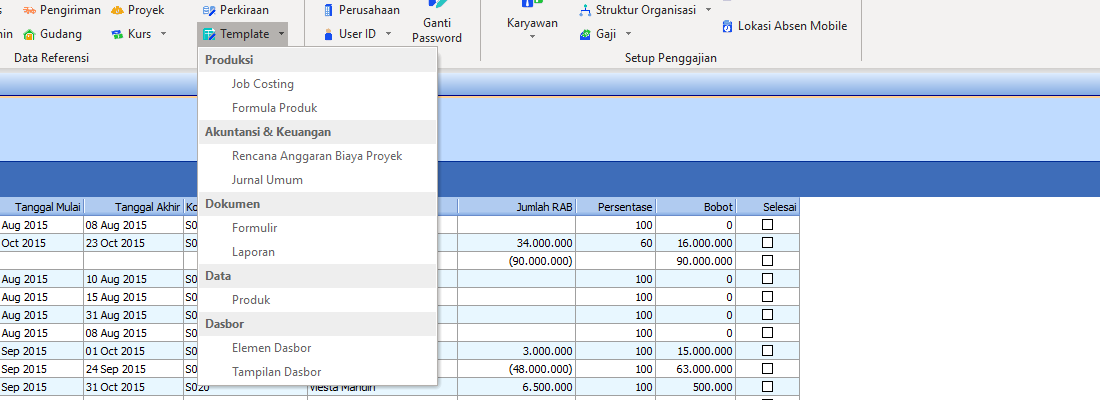Open Ganti Password

coord(437,23)
